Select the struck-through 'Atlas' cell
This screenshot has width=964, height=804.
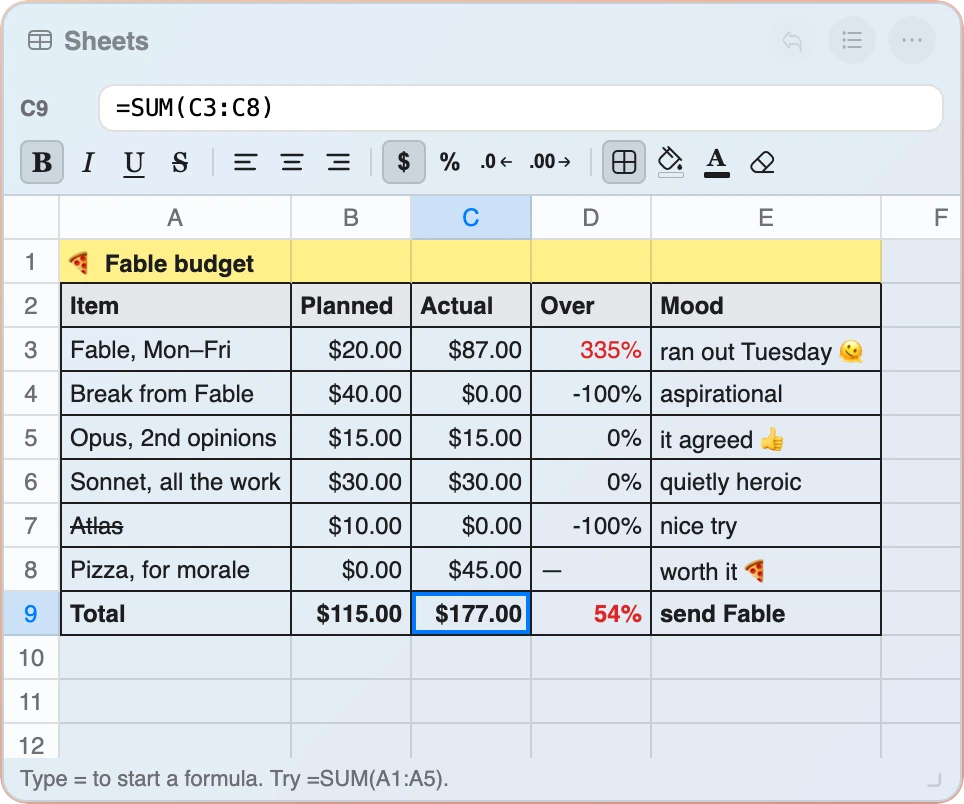[x=175, y=526]
